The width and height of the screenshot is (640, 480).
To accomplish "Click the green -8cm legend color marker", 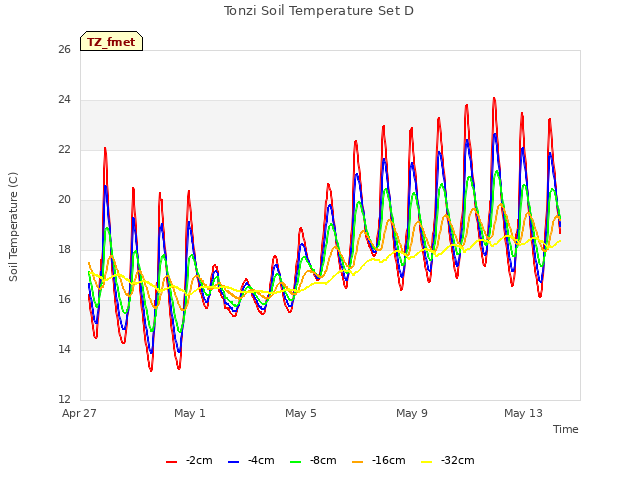I will pos(296,462).
